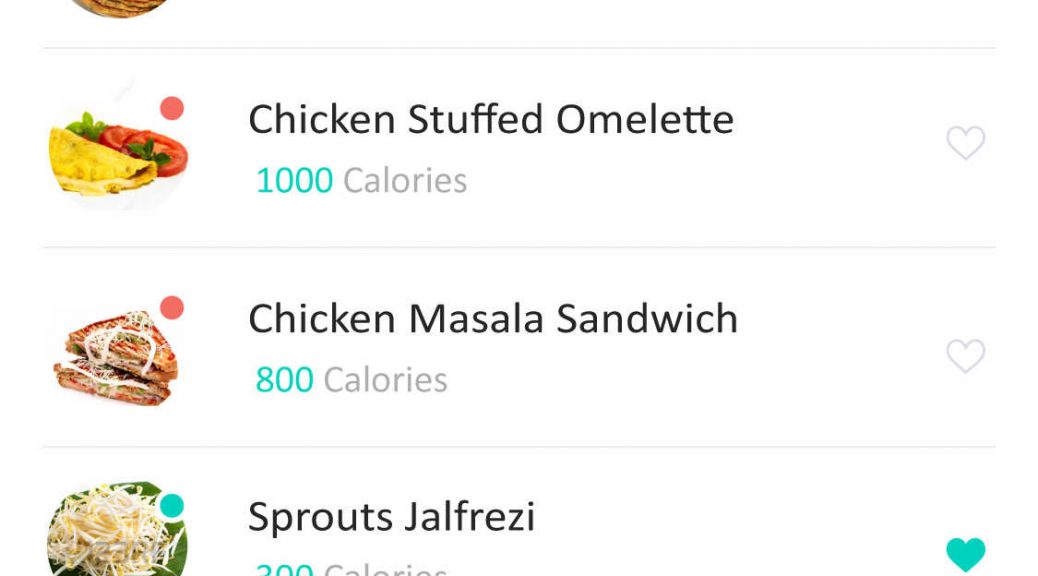Tap the red non-veg dot on sandwich

[x=172, y=308]
